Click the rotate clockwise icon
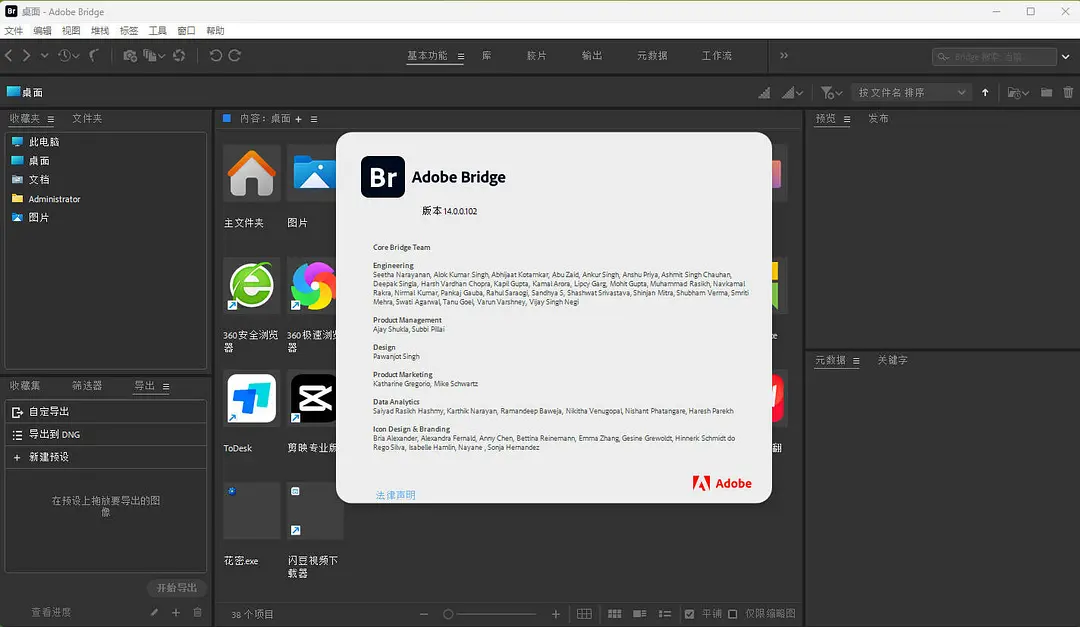 click(x=235, y=56)
